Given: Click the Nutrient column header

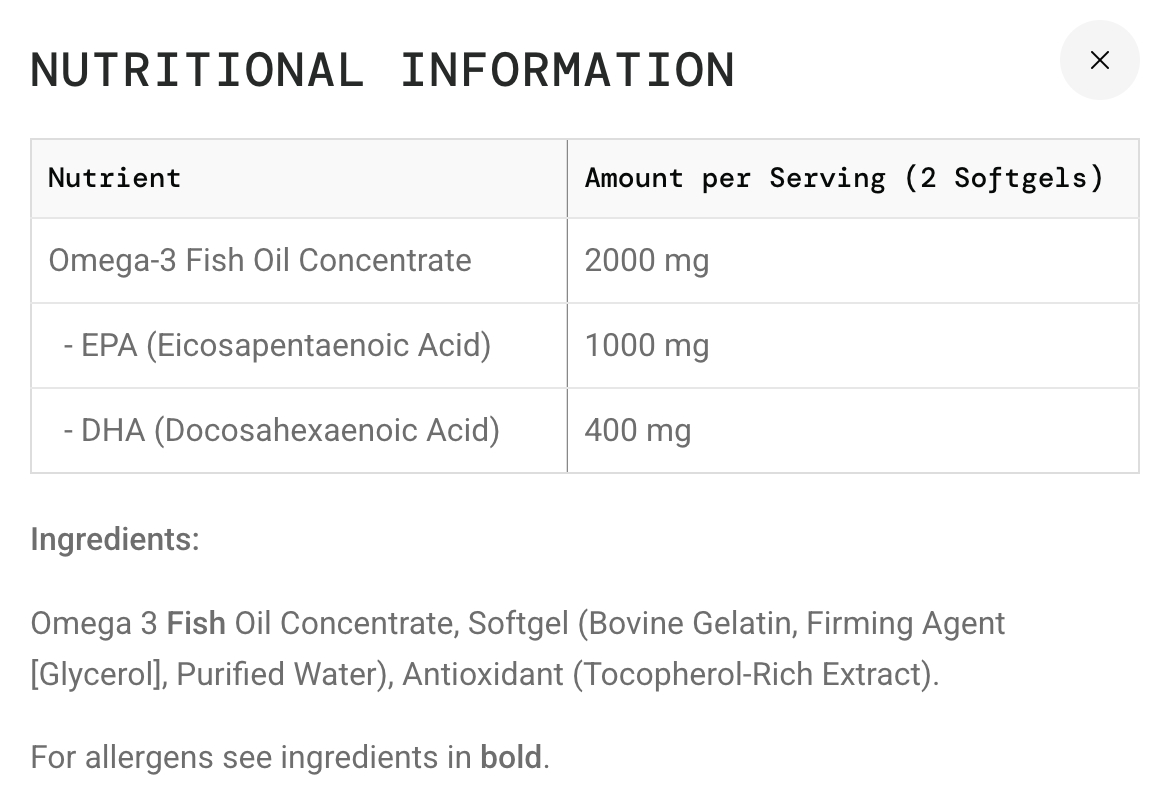Looking at the screenshot, I should tap(114, 178).
